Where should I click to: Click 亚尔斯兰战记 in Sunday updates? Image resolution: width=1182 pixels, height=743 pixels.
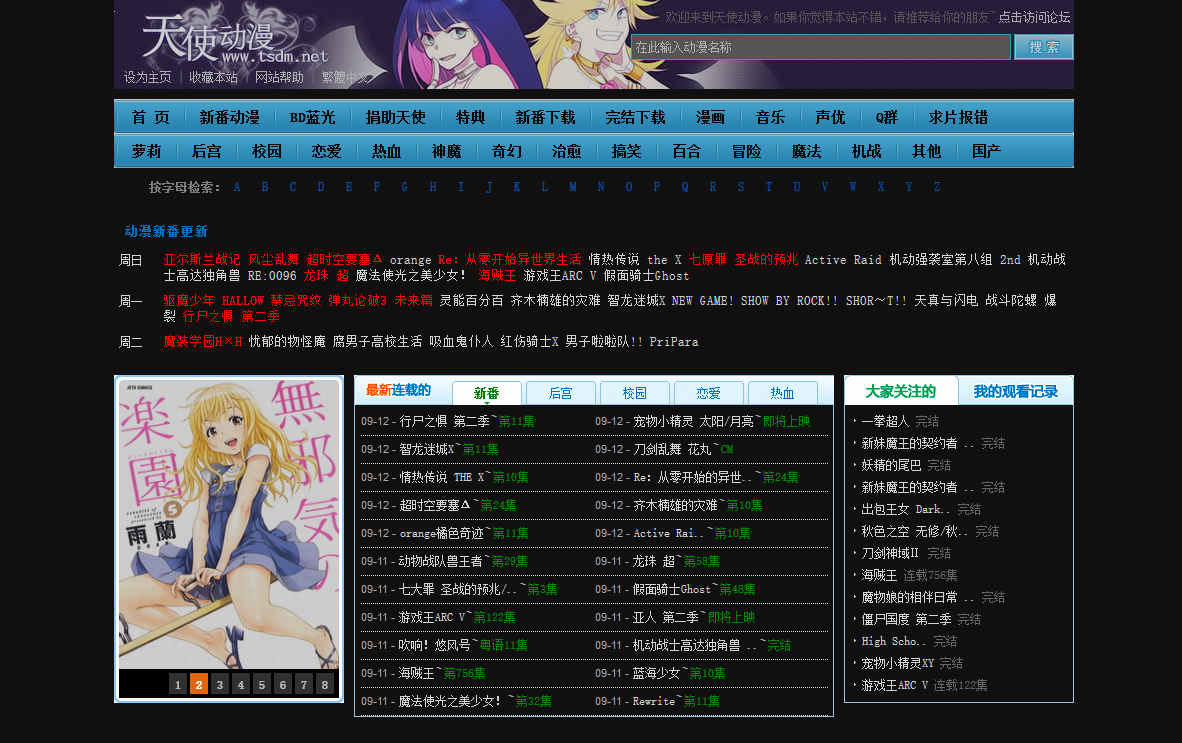[x=202, y=259]
